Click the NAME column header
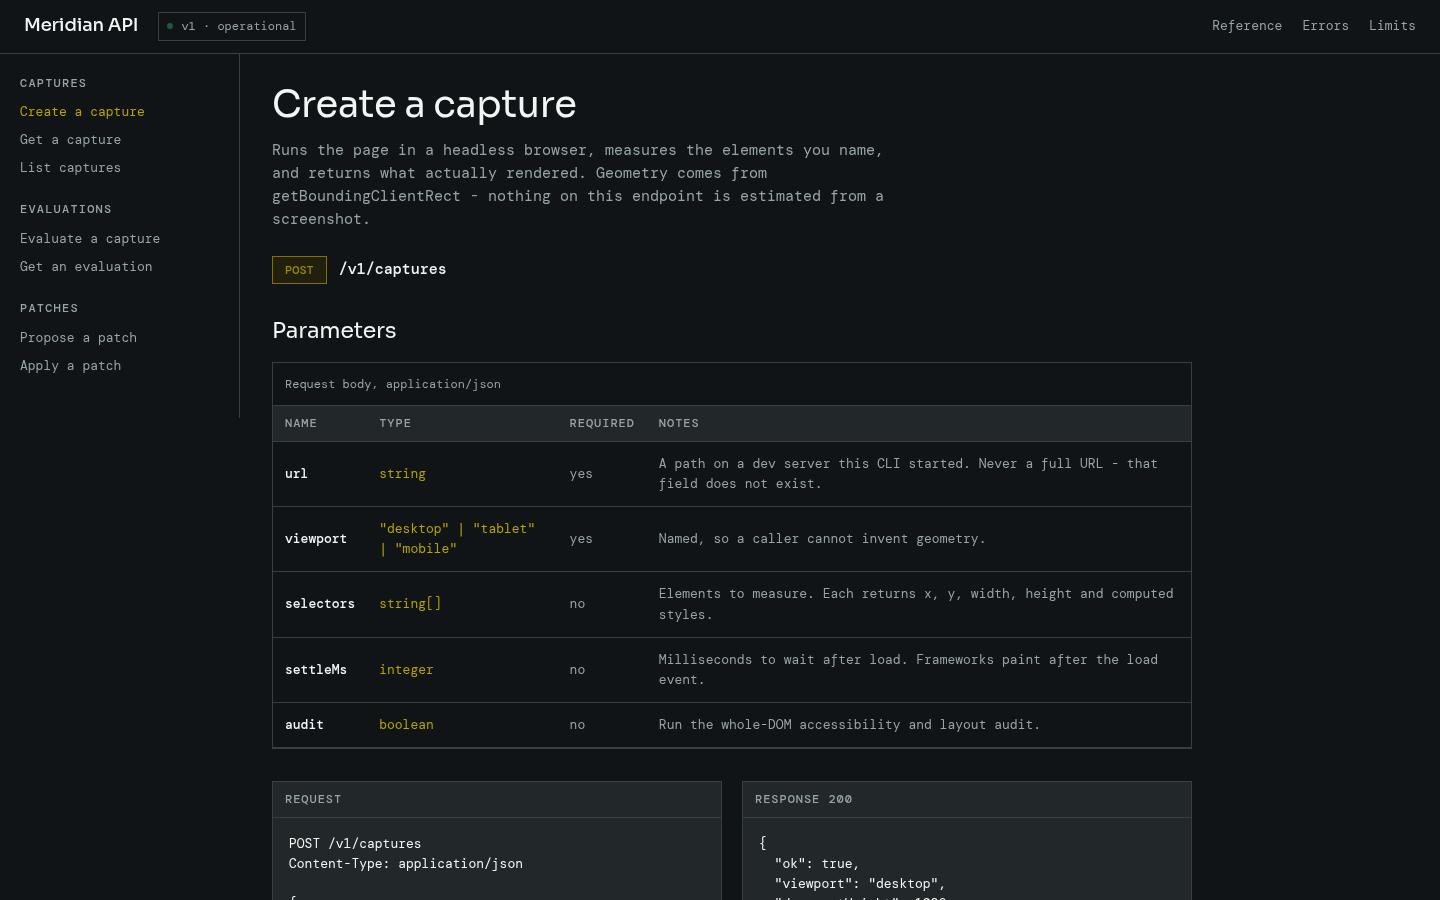The height and width of the screenshot is (900, 1440). click(301, 423)
